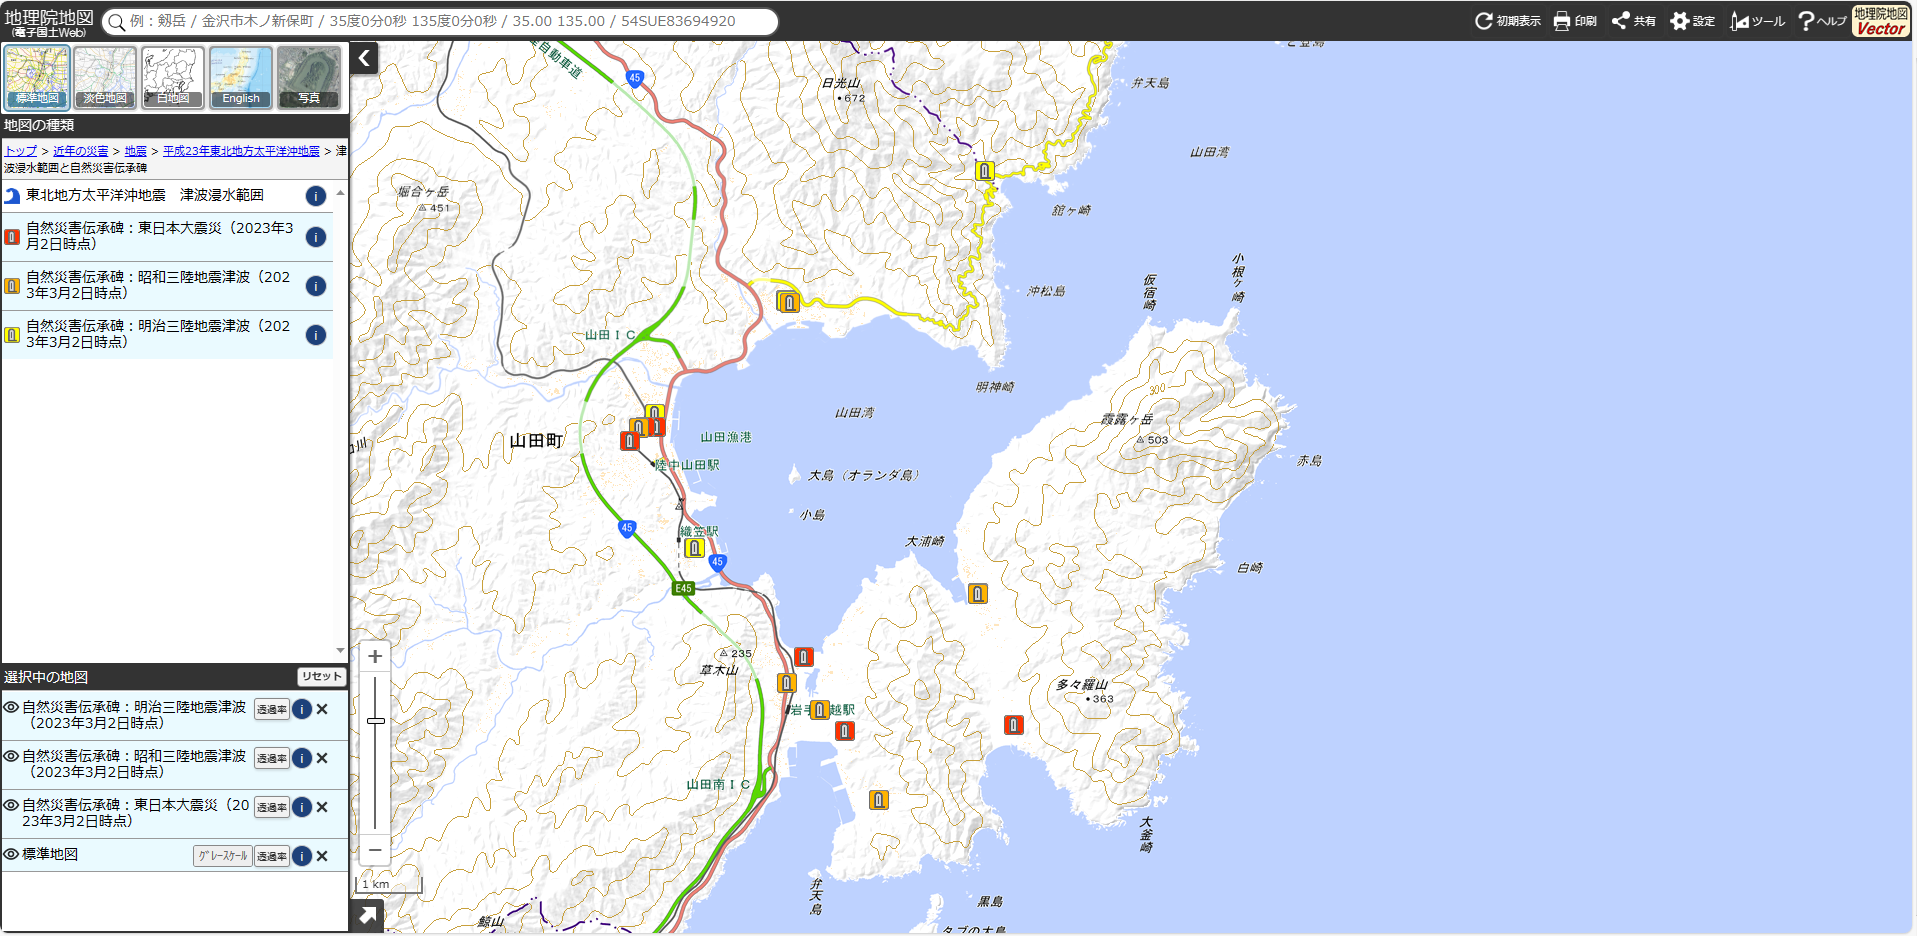Image resolution: width=1917 pixels, height=936 pixels.
Task: Open the 地震 breadcrumb link
Action: (135, 151)
